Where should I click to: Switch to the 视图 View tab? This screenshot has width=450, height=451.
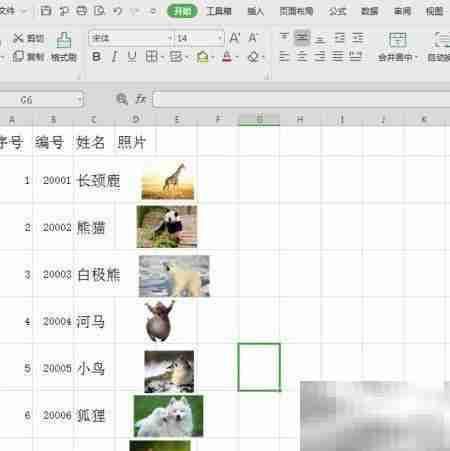click(x=435, y=11)
